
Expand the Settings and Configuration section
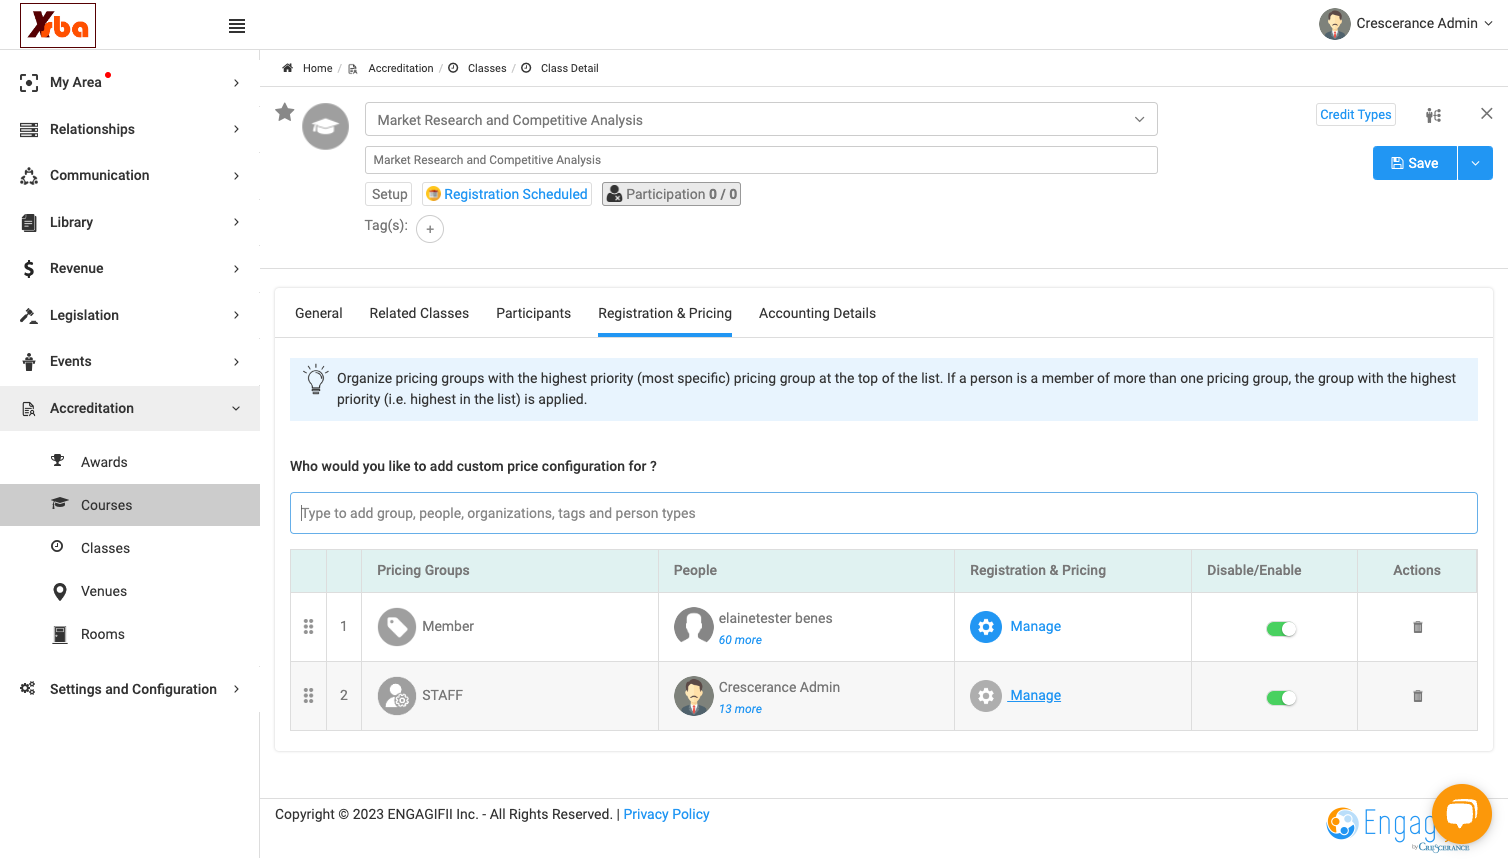[130, 689]
